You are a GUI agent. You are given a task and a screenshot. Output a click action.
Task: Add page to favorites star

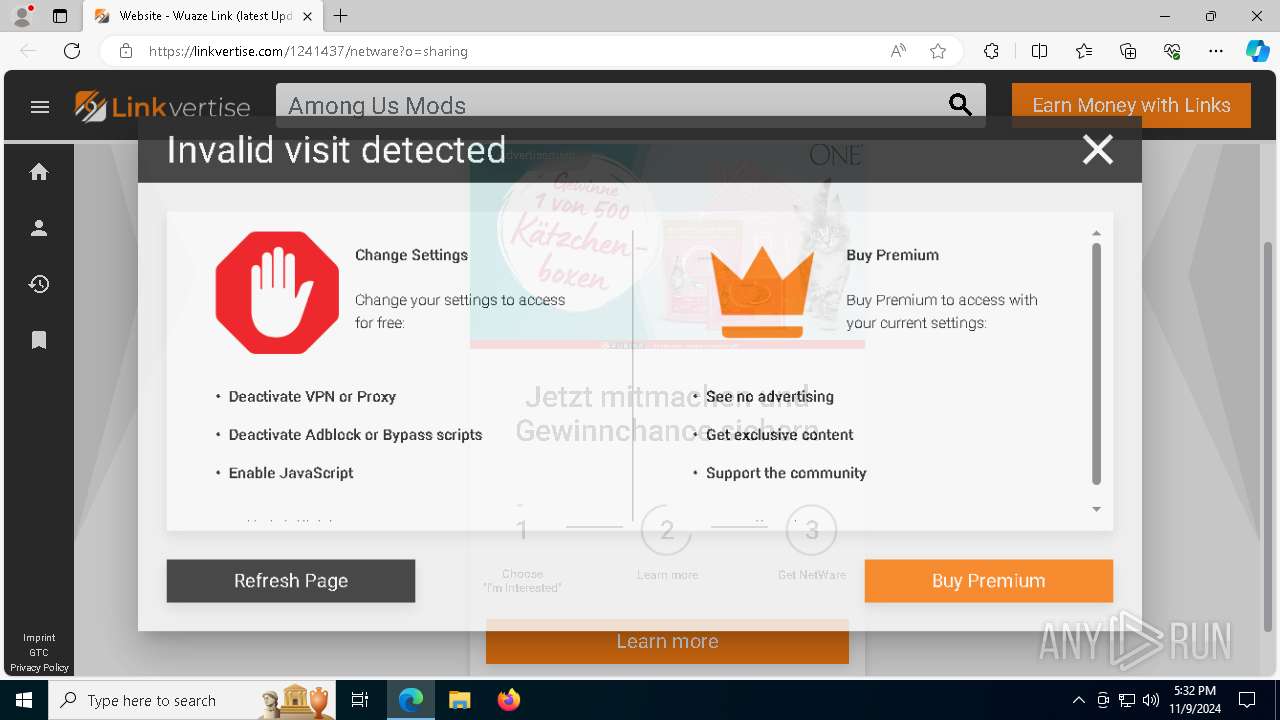point(938,51)
